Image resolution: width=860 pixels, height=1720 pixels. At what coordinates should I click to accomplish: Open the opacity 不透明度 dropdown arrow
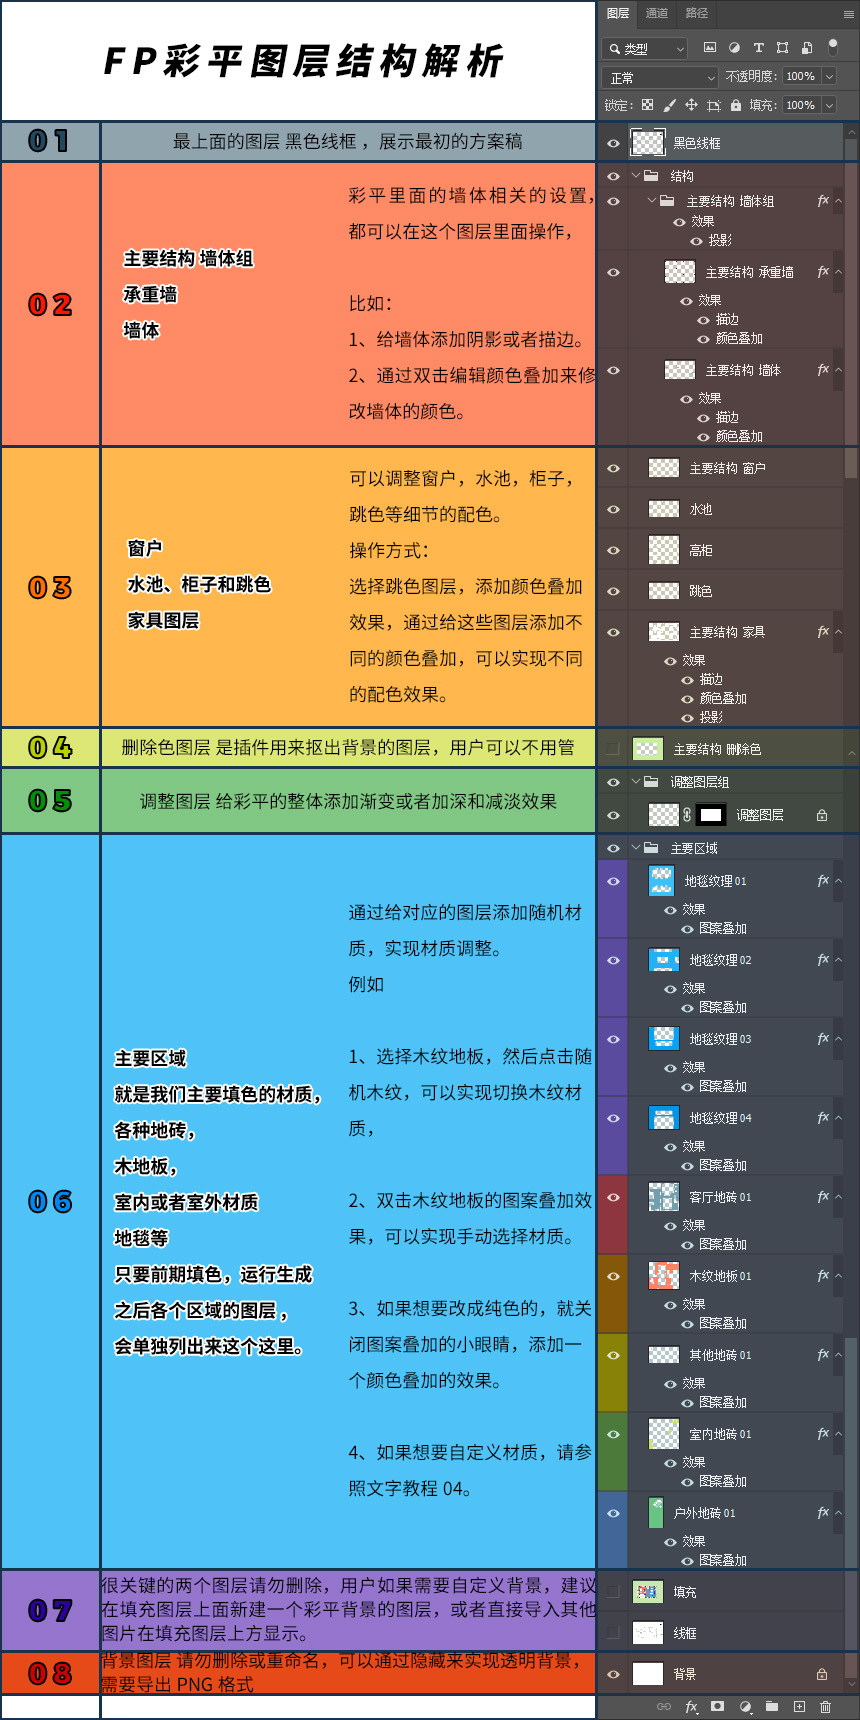[x=829, y=76]
